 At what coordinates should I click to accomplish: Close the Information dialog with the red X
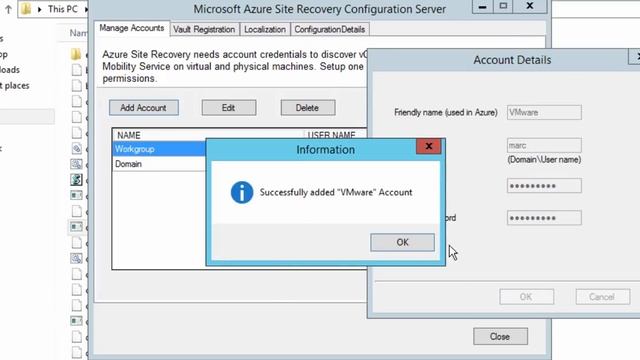[x=428, y=147]
